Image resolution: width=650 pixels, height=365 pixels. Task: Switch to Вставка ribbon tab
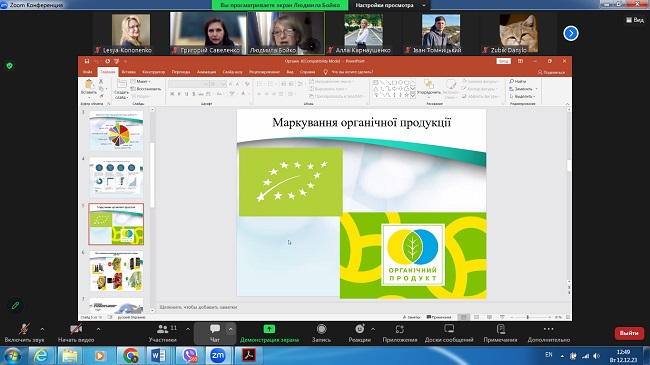tap(129, 72)
